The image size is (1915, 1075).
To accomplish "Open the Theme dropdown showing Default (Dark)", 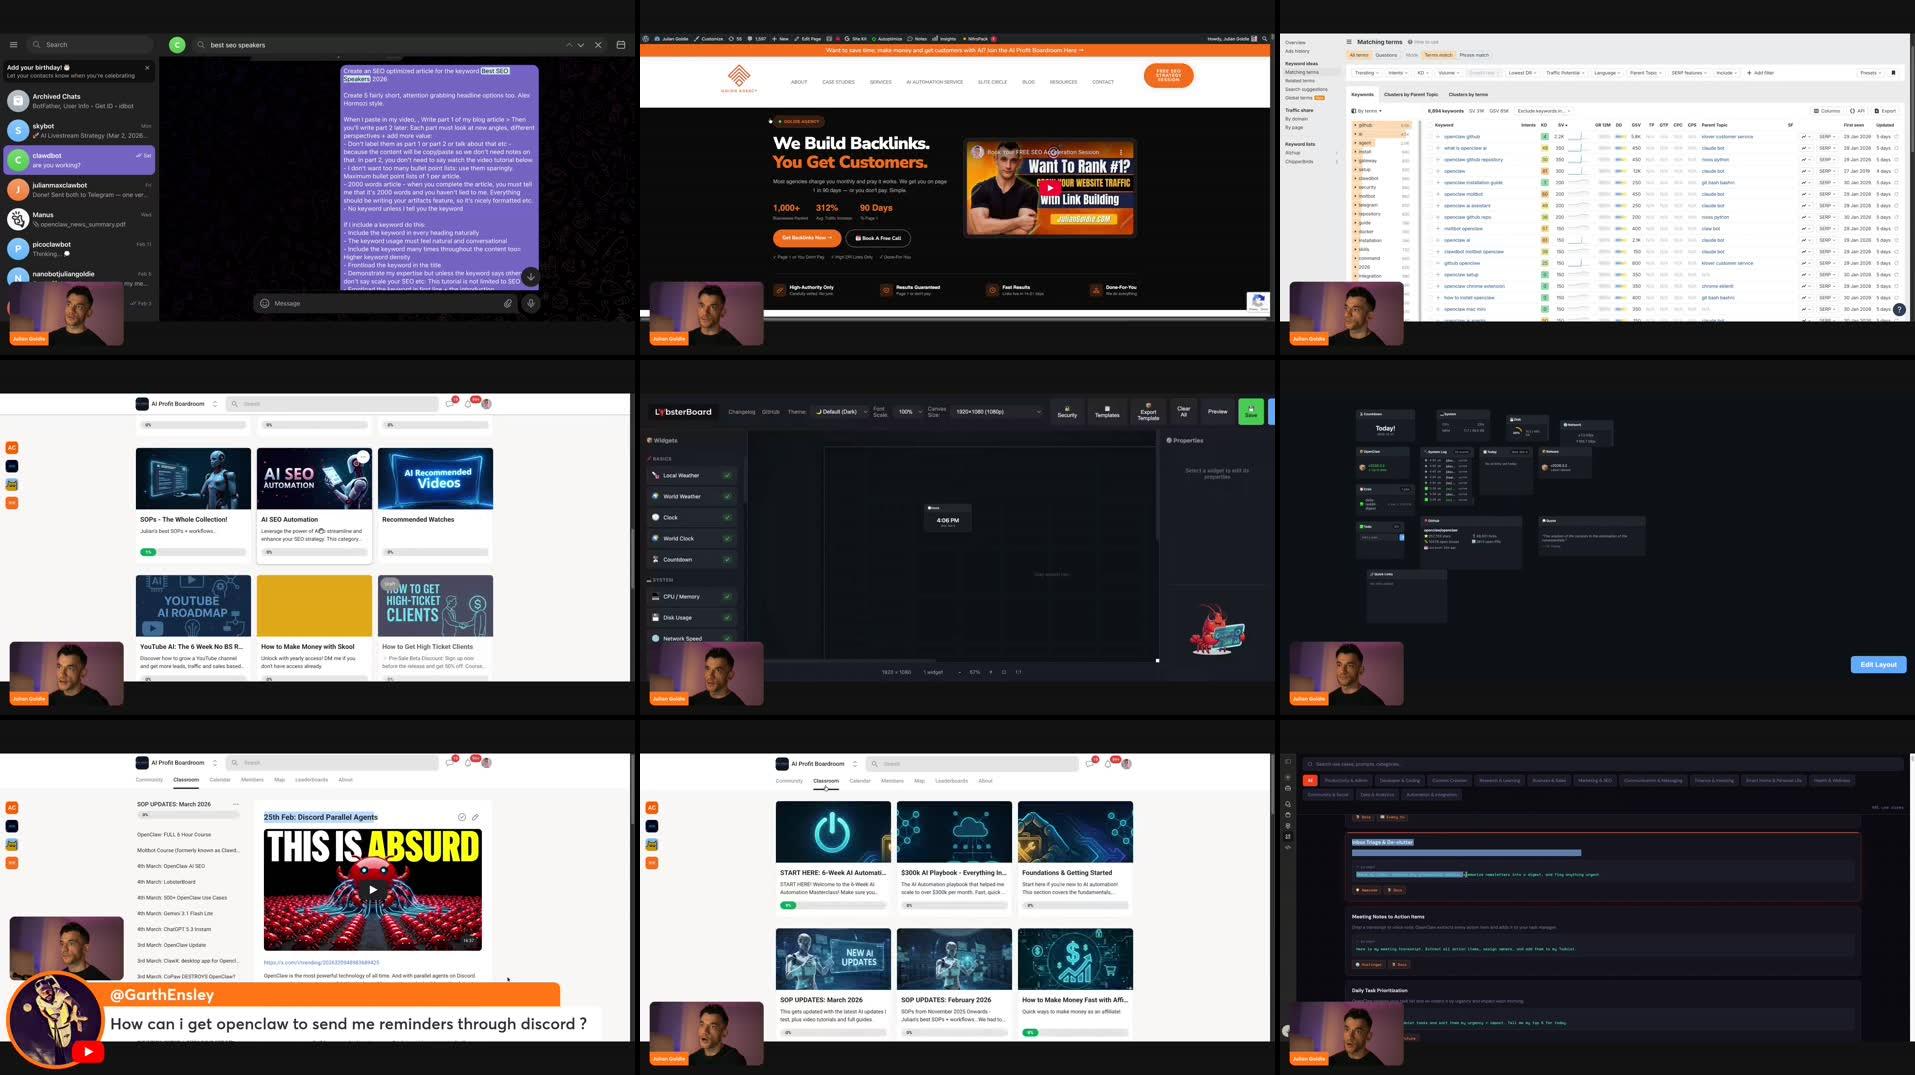I will point(838,412).
